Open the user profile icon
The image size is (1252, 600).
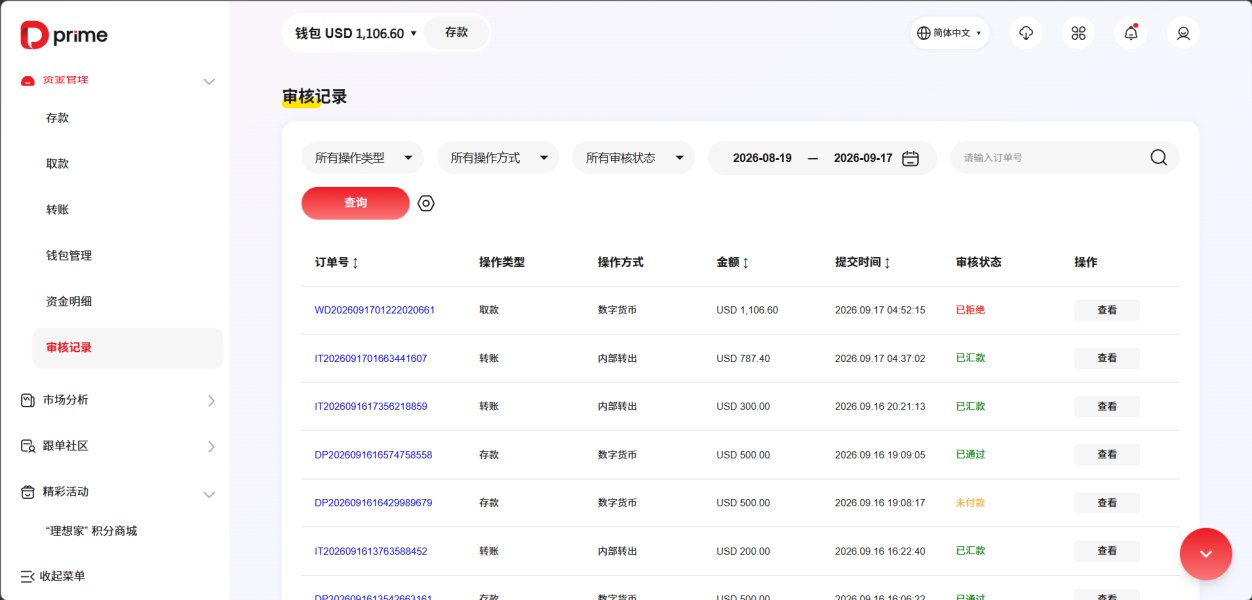click(1183, 33)
